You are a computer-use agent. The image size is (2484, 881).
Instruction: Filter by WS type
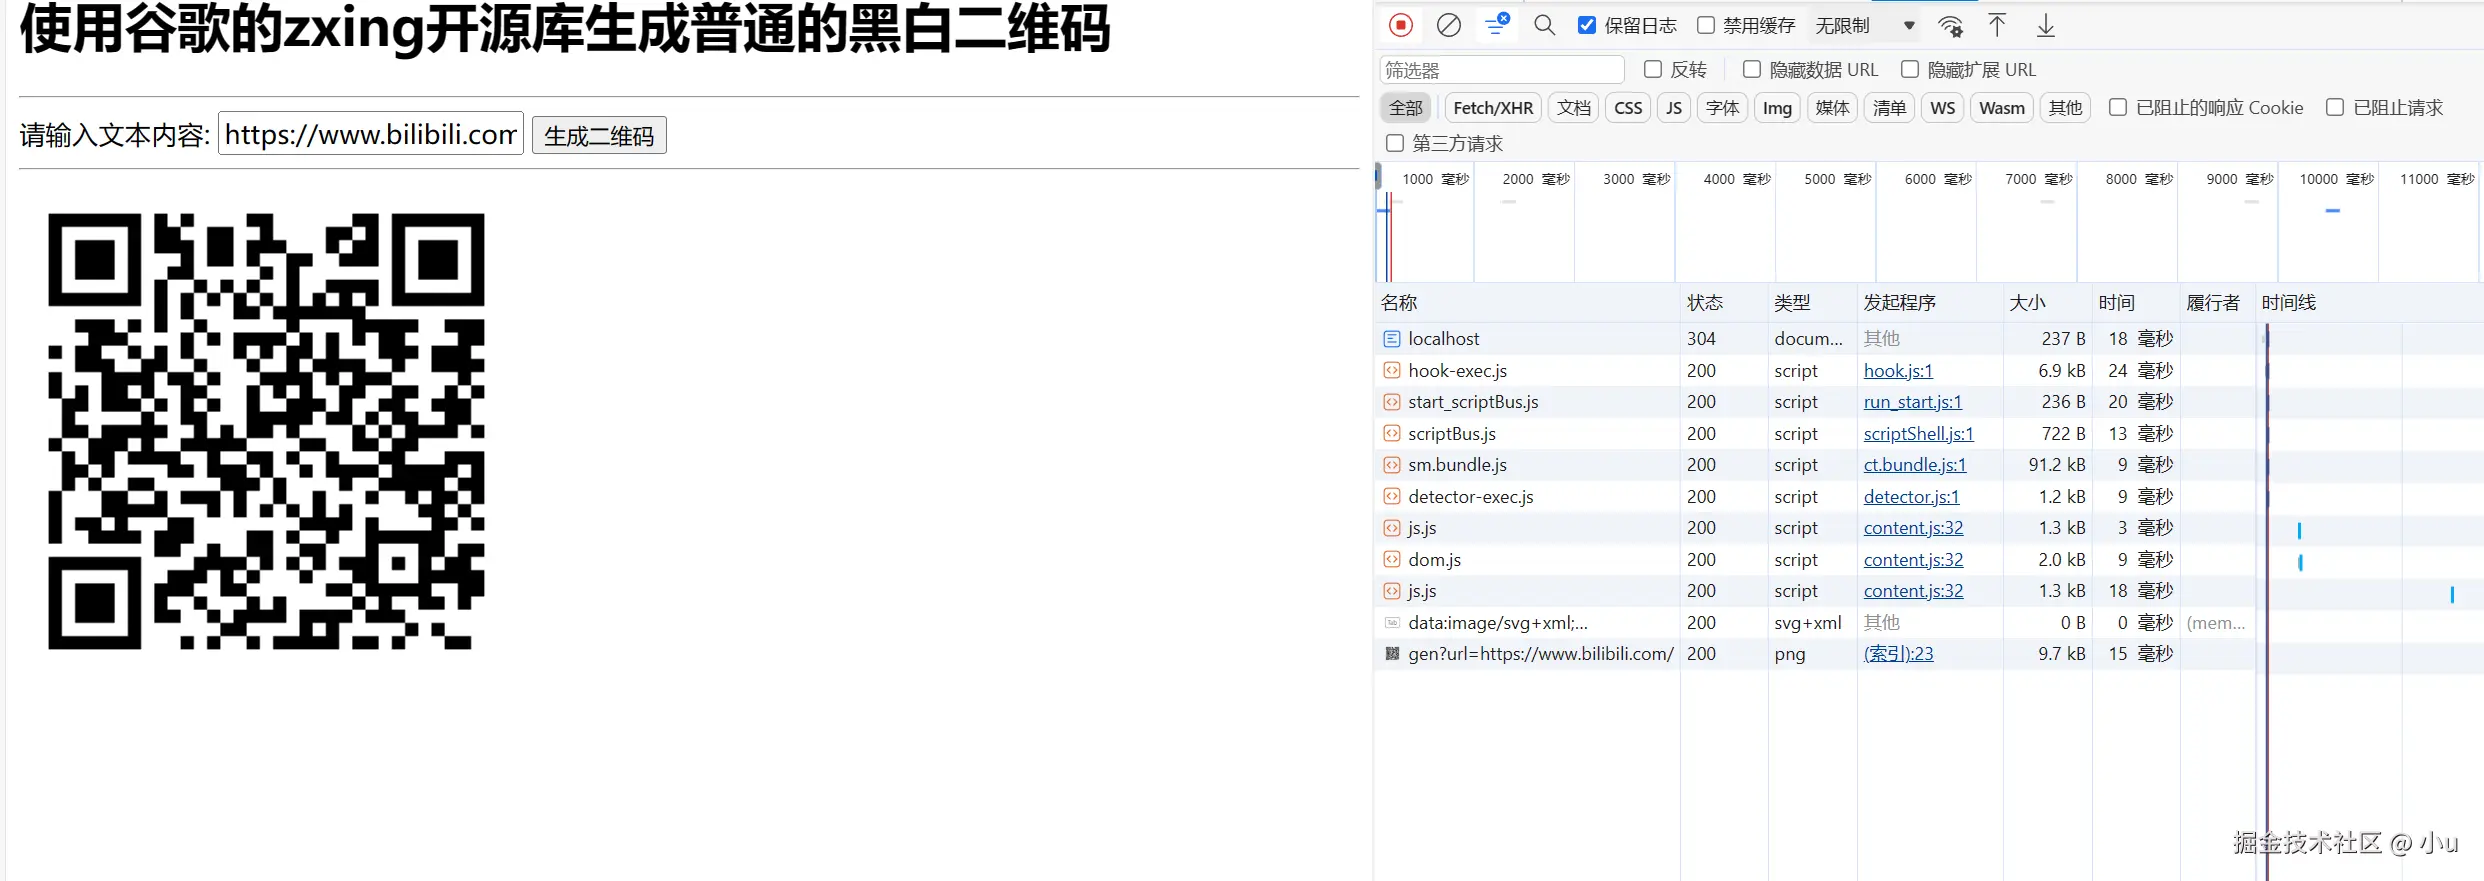(x=1943, y=108)
